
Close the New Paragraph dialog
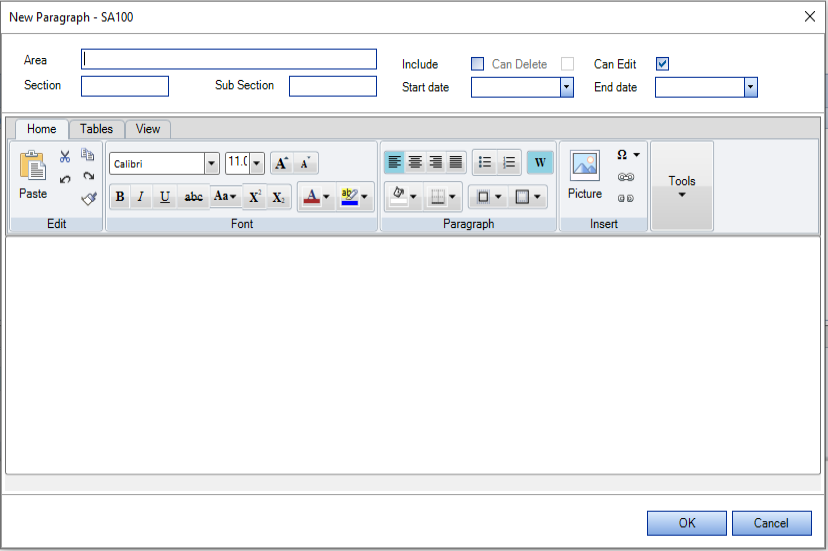[810, 16]
